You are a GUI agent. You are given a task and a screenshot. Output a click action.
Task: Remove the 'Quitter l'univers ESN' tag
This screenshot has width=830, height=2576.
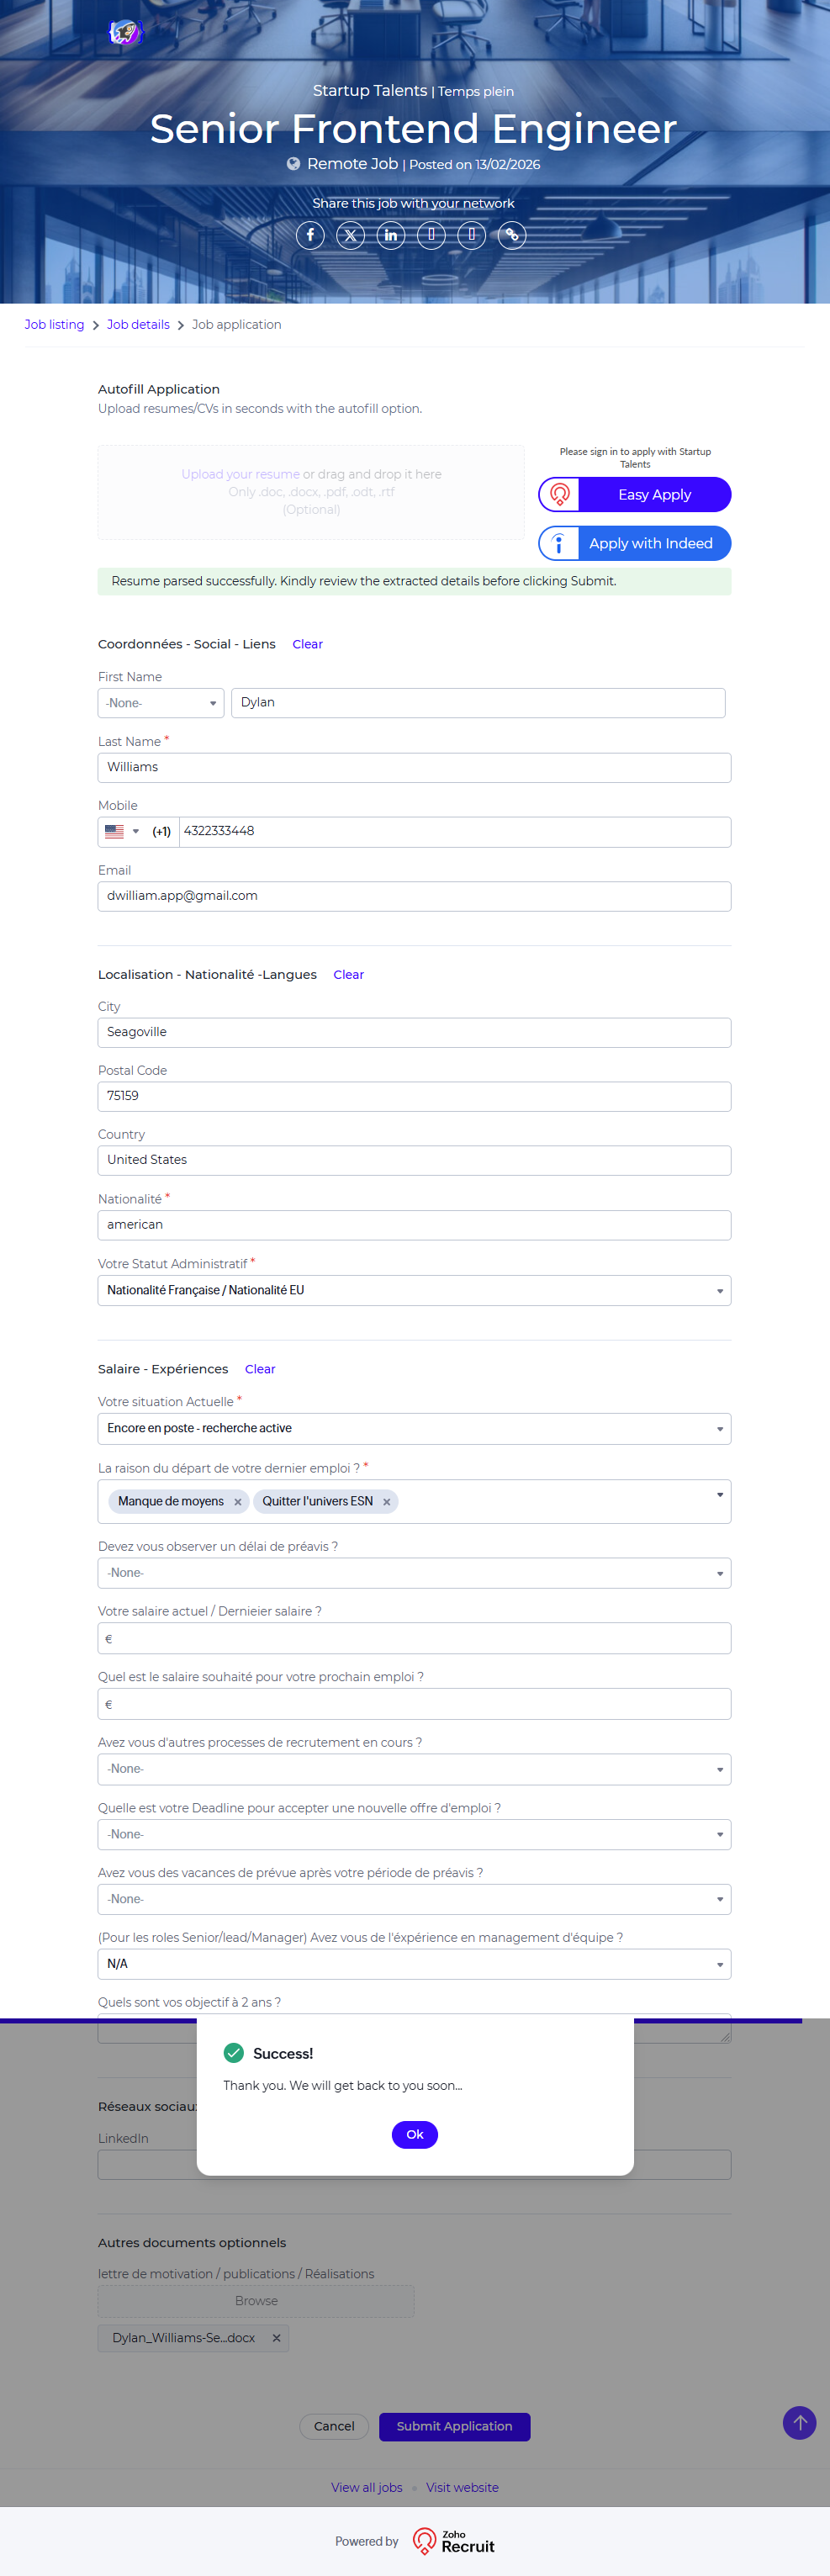(x=387, y=1501)
